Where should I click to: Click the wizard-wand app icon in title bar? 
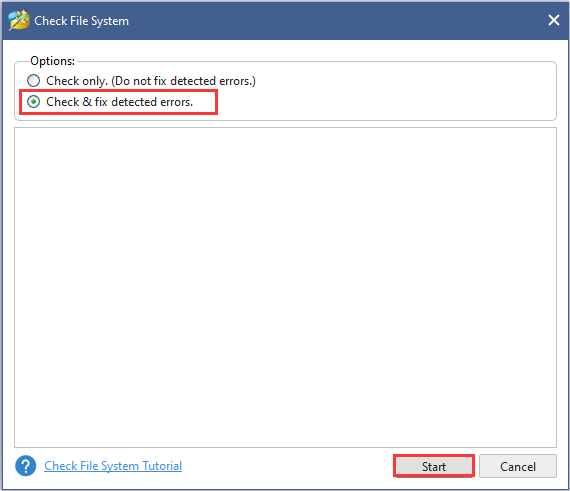[x=19, y=20]
